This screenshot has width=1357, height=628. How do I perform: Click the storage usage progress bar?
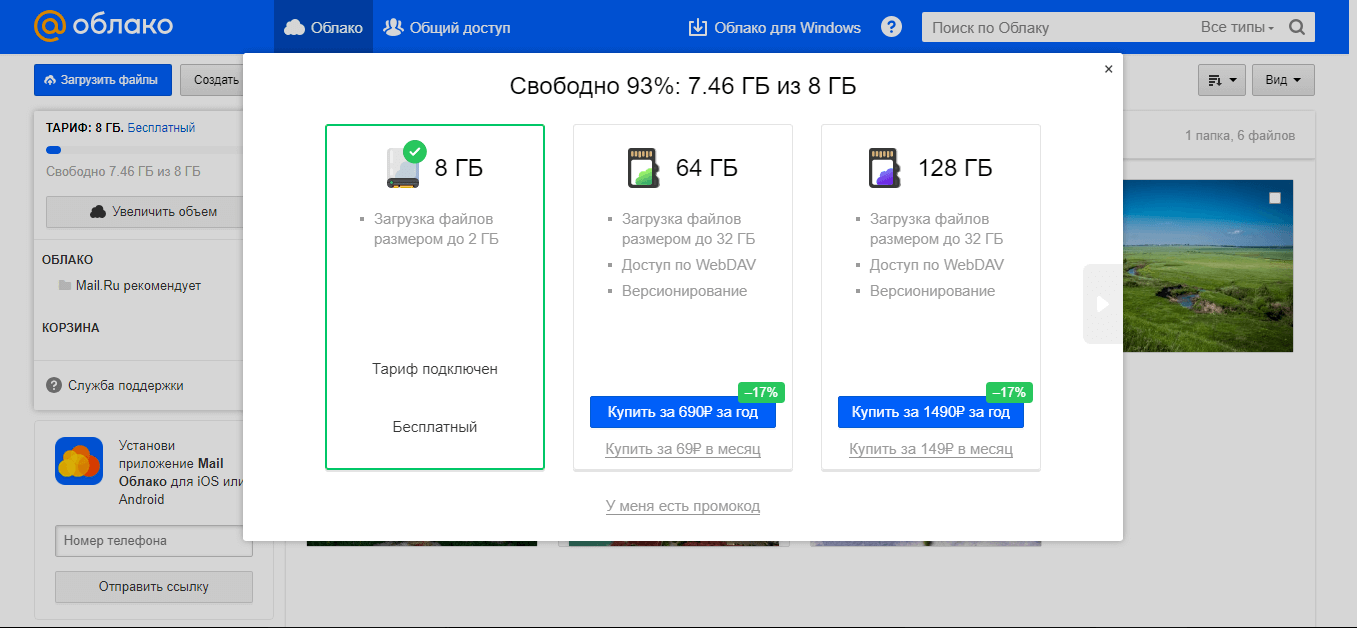click(x=143, y=150)
